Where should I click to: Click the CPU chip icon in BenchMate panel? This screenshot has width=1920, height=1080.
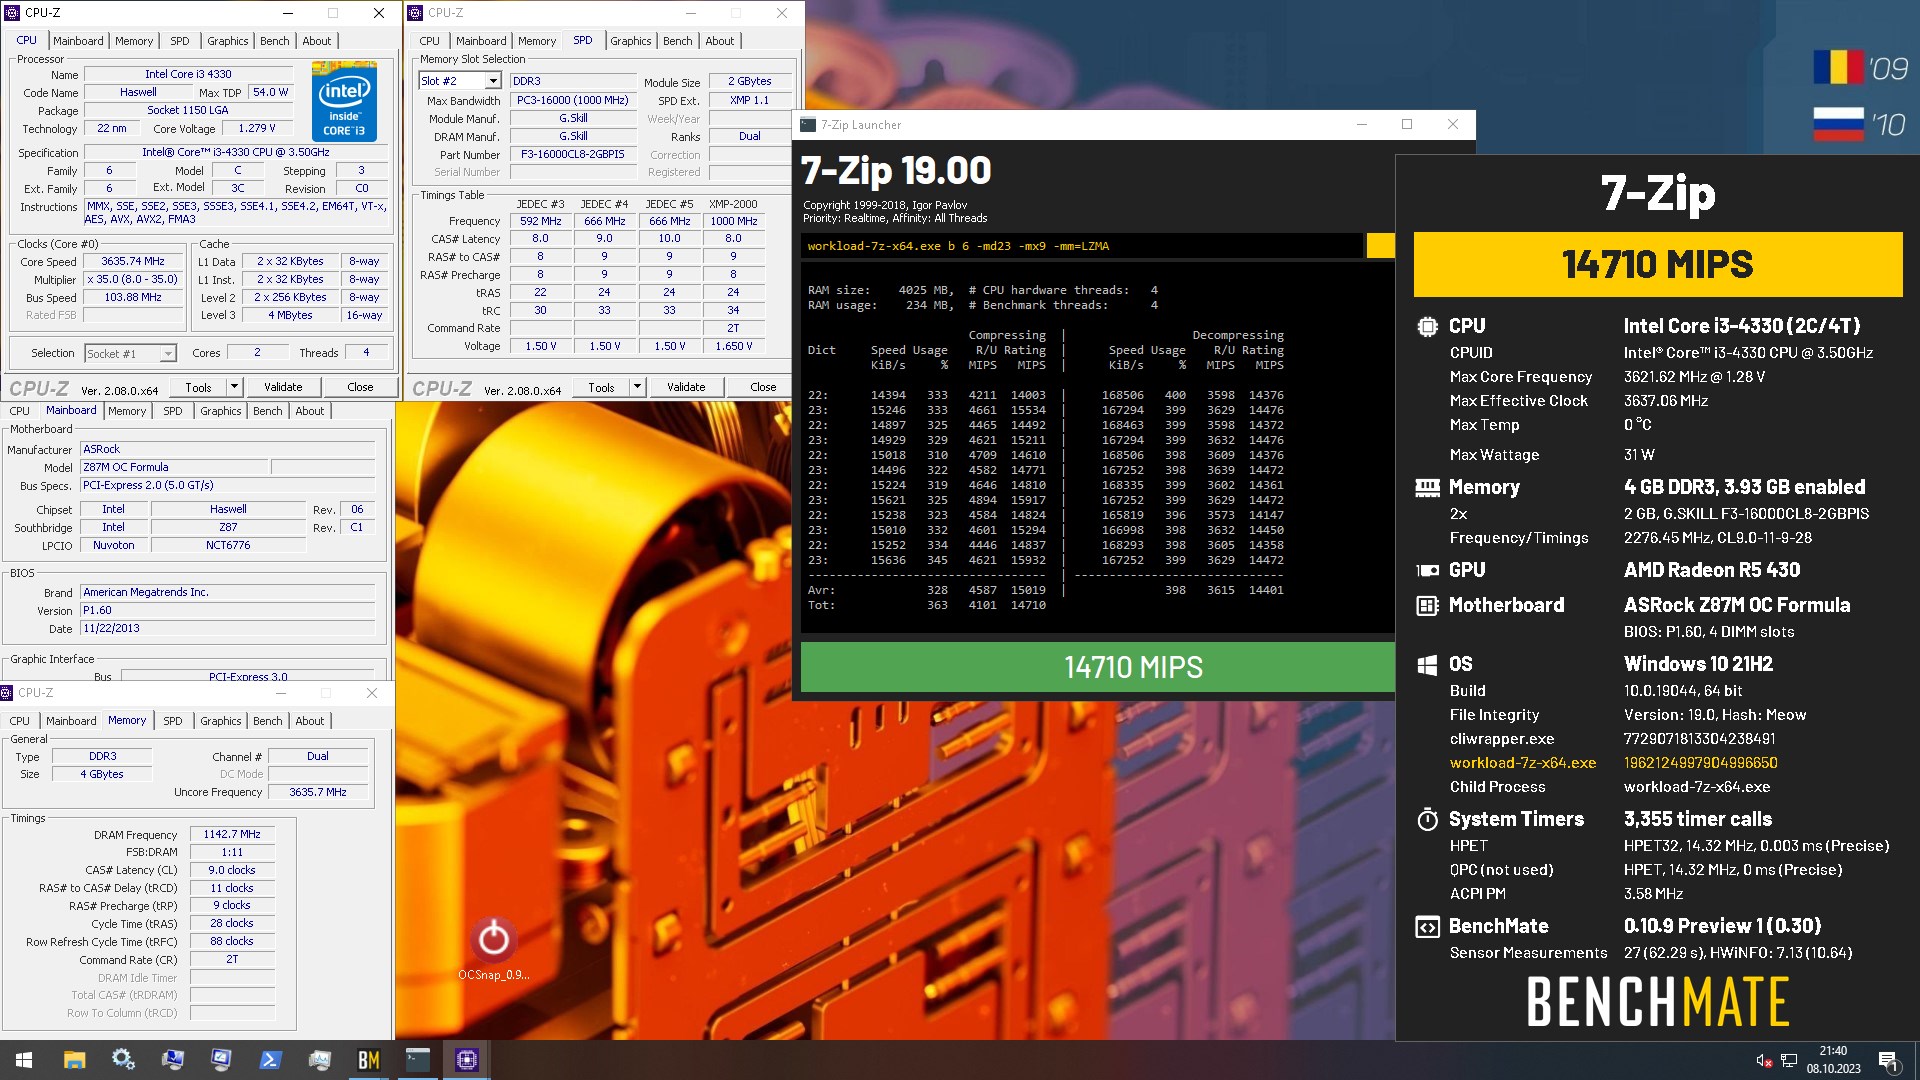(1427, 326)
